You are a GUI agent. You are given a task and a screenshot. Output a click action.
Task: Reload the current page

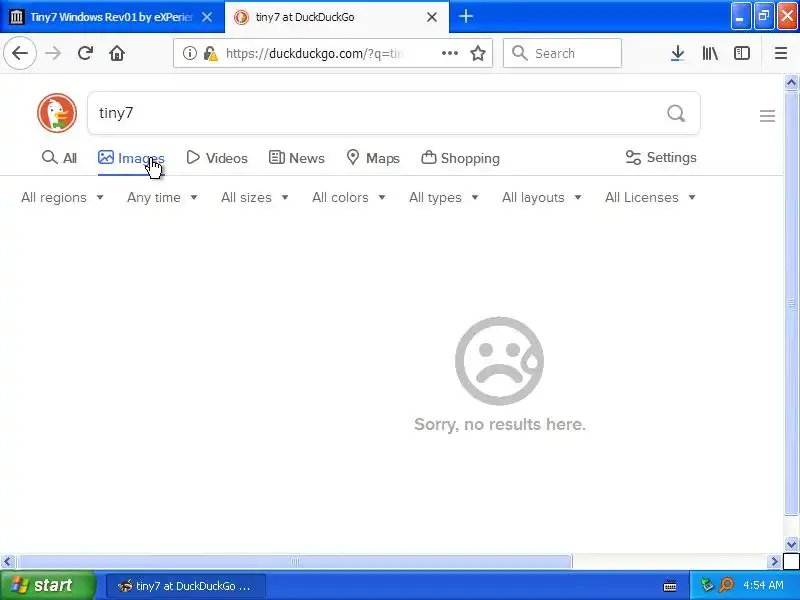click(x=85, y=53)
